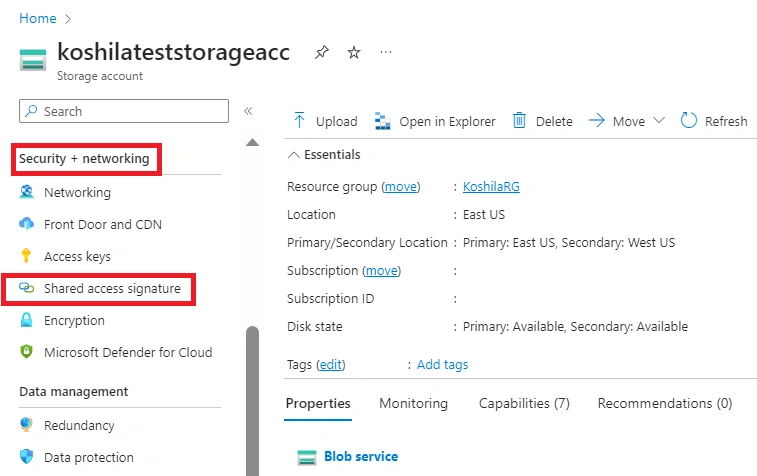The width and height of the screenshot is (757, 476).
Task: Switch to the Capabilities (7) tab
Action: [524, 403]
